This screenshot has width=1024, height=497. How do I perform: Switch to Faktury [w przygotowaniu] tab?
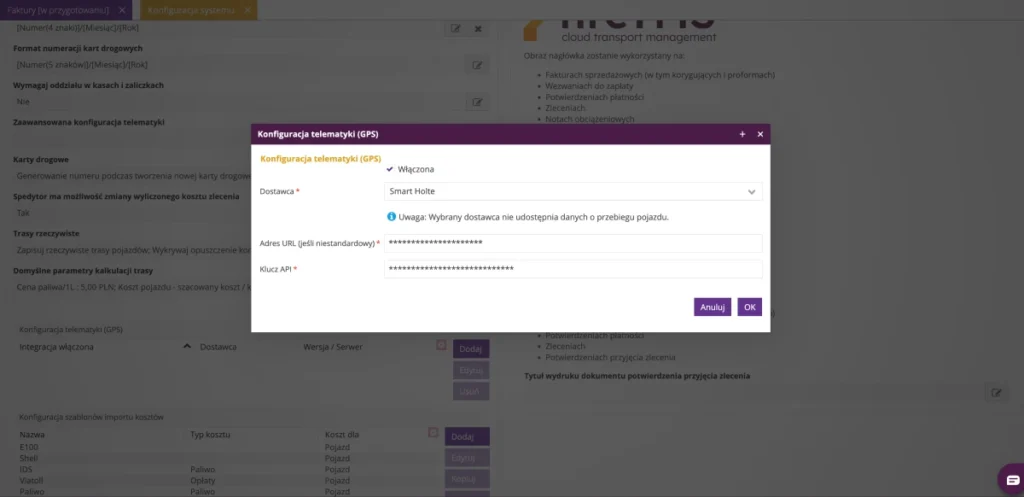(57, 10)
